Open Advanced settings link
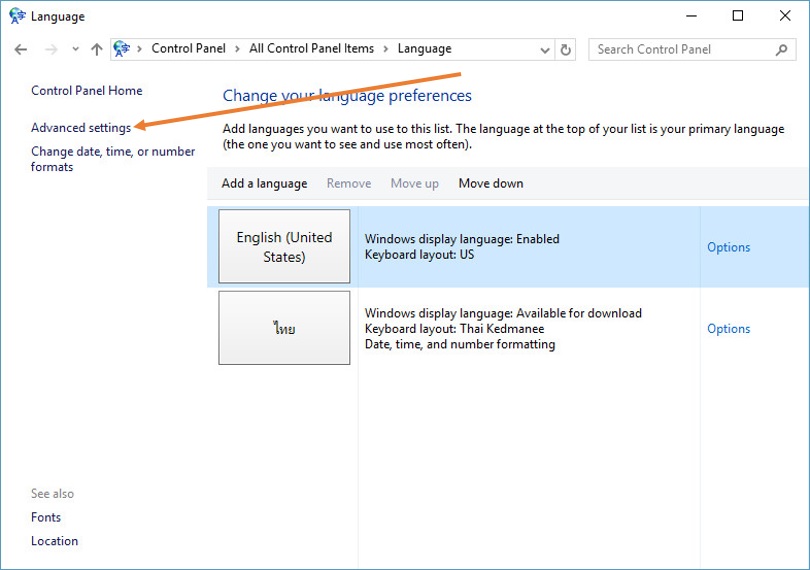810x570 pixels. 81,128
